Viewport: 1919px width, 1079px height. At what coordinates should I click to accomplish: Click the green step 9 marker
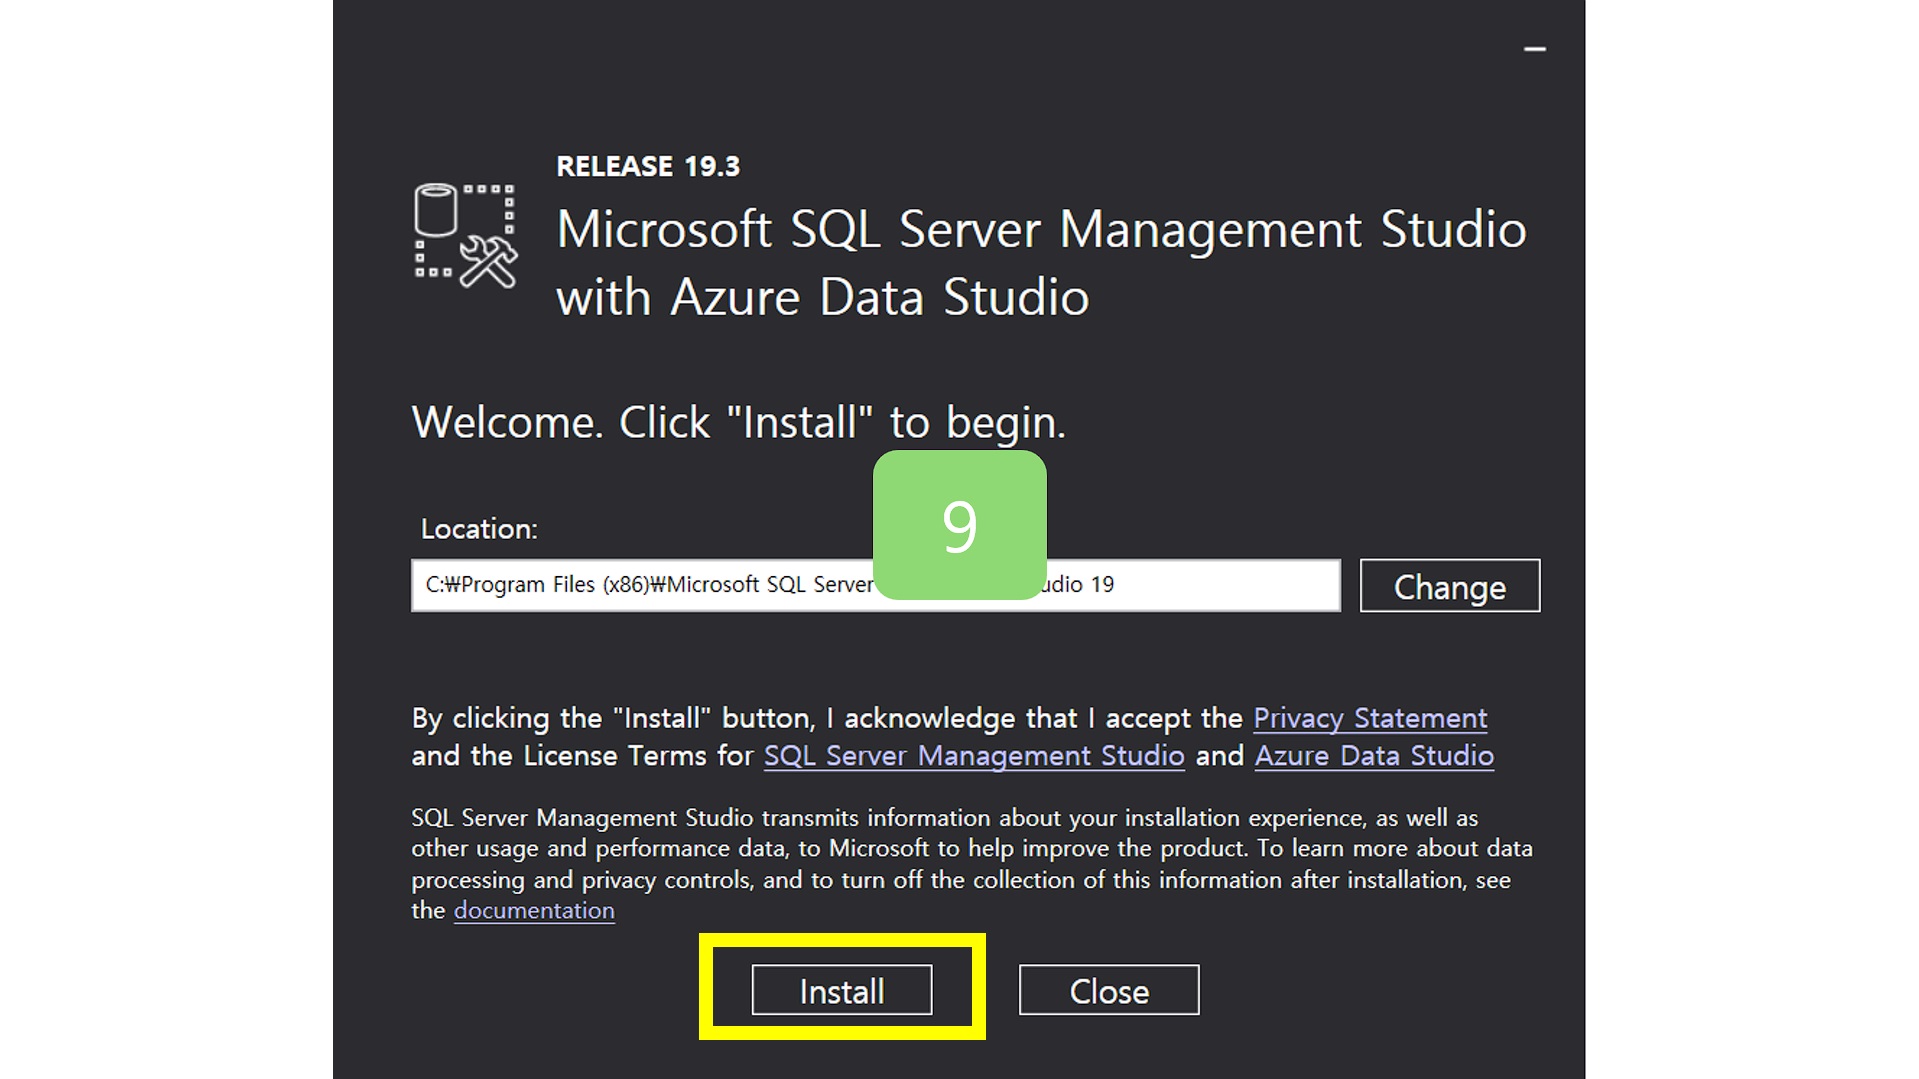pos(959,523)
